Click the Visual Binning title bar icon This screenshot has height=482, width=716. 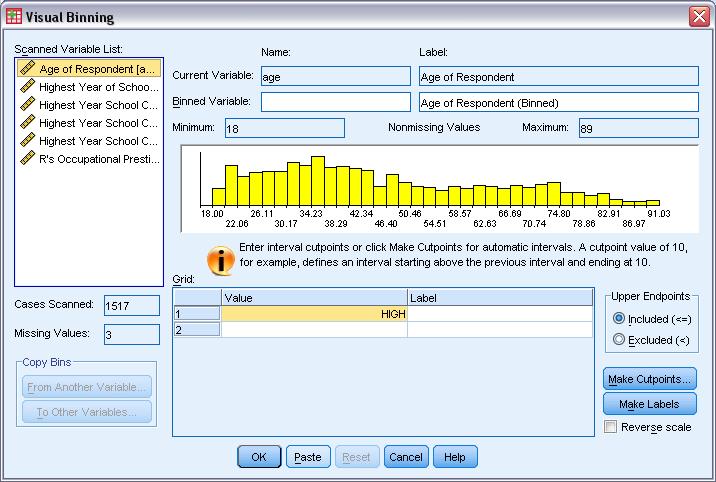click(12, 16)
